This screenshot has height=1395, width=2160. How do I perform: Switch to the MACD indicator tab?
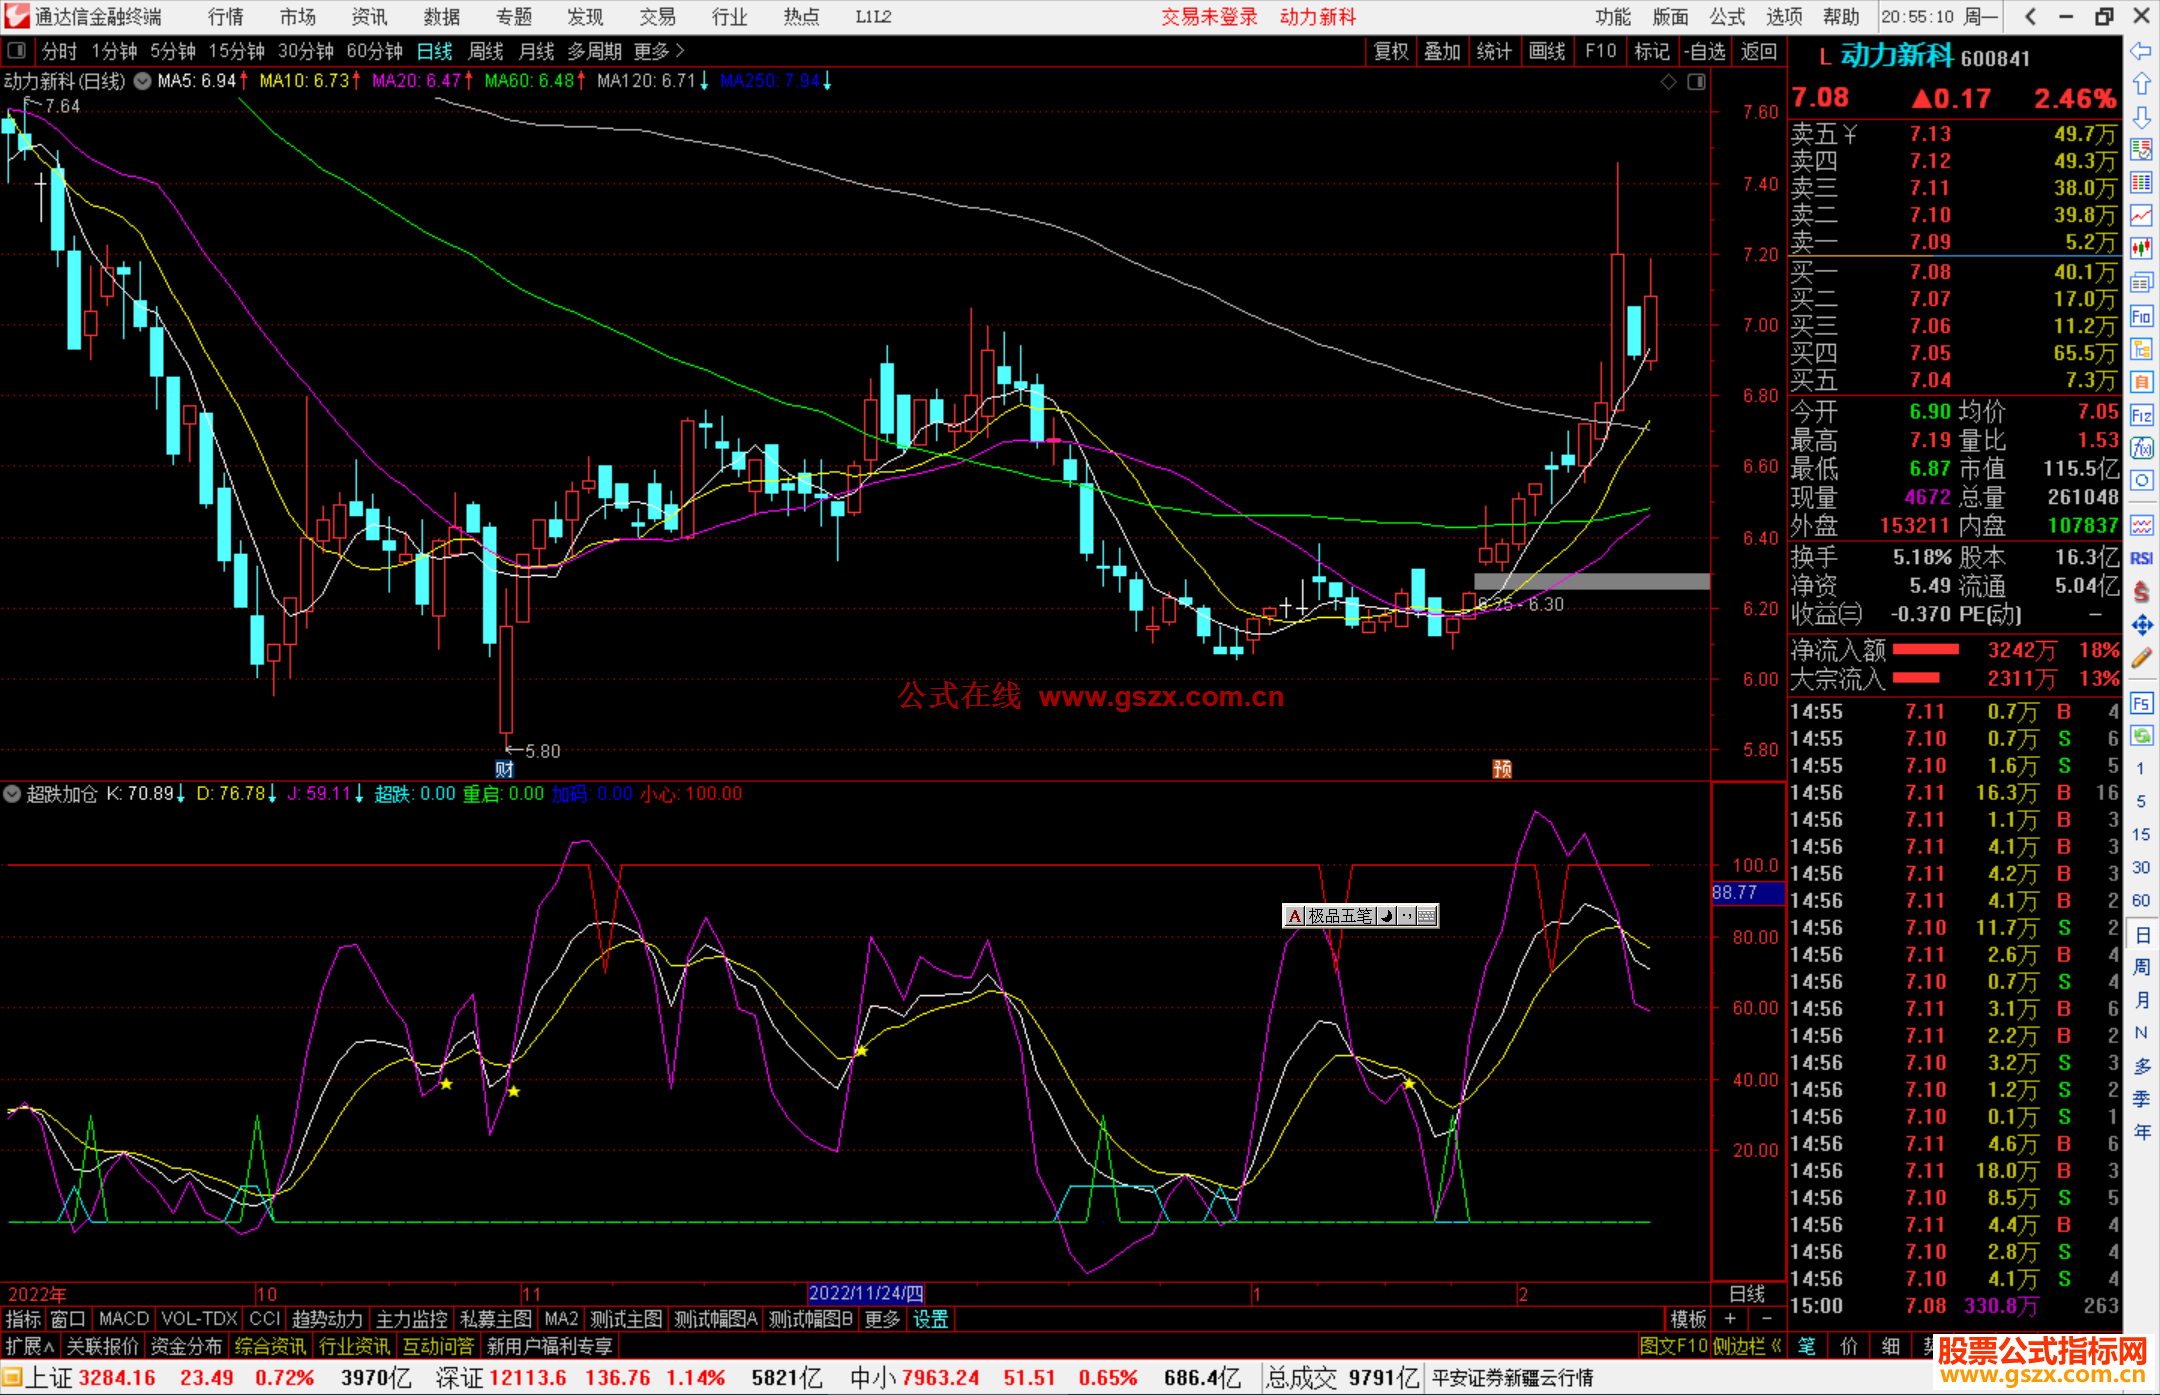pyautogui.click(x=123, y=1319)
